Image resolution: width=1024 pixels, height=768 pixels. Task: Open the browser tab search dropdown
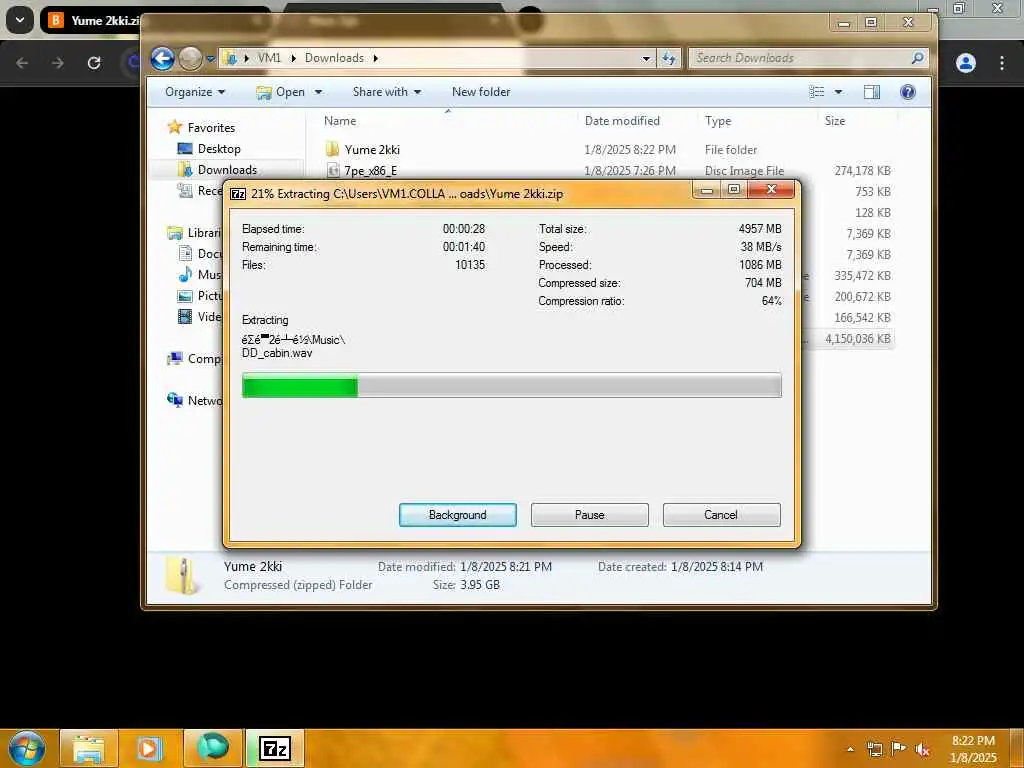(x=20, y=20)
